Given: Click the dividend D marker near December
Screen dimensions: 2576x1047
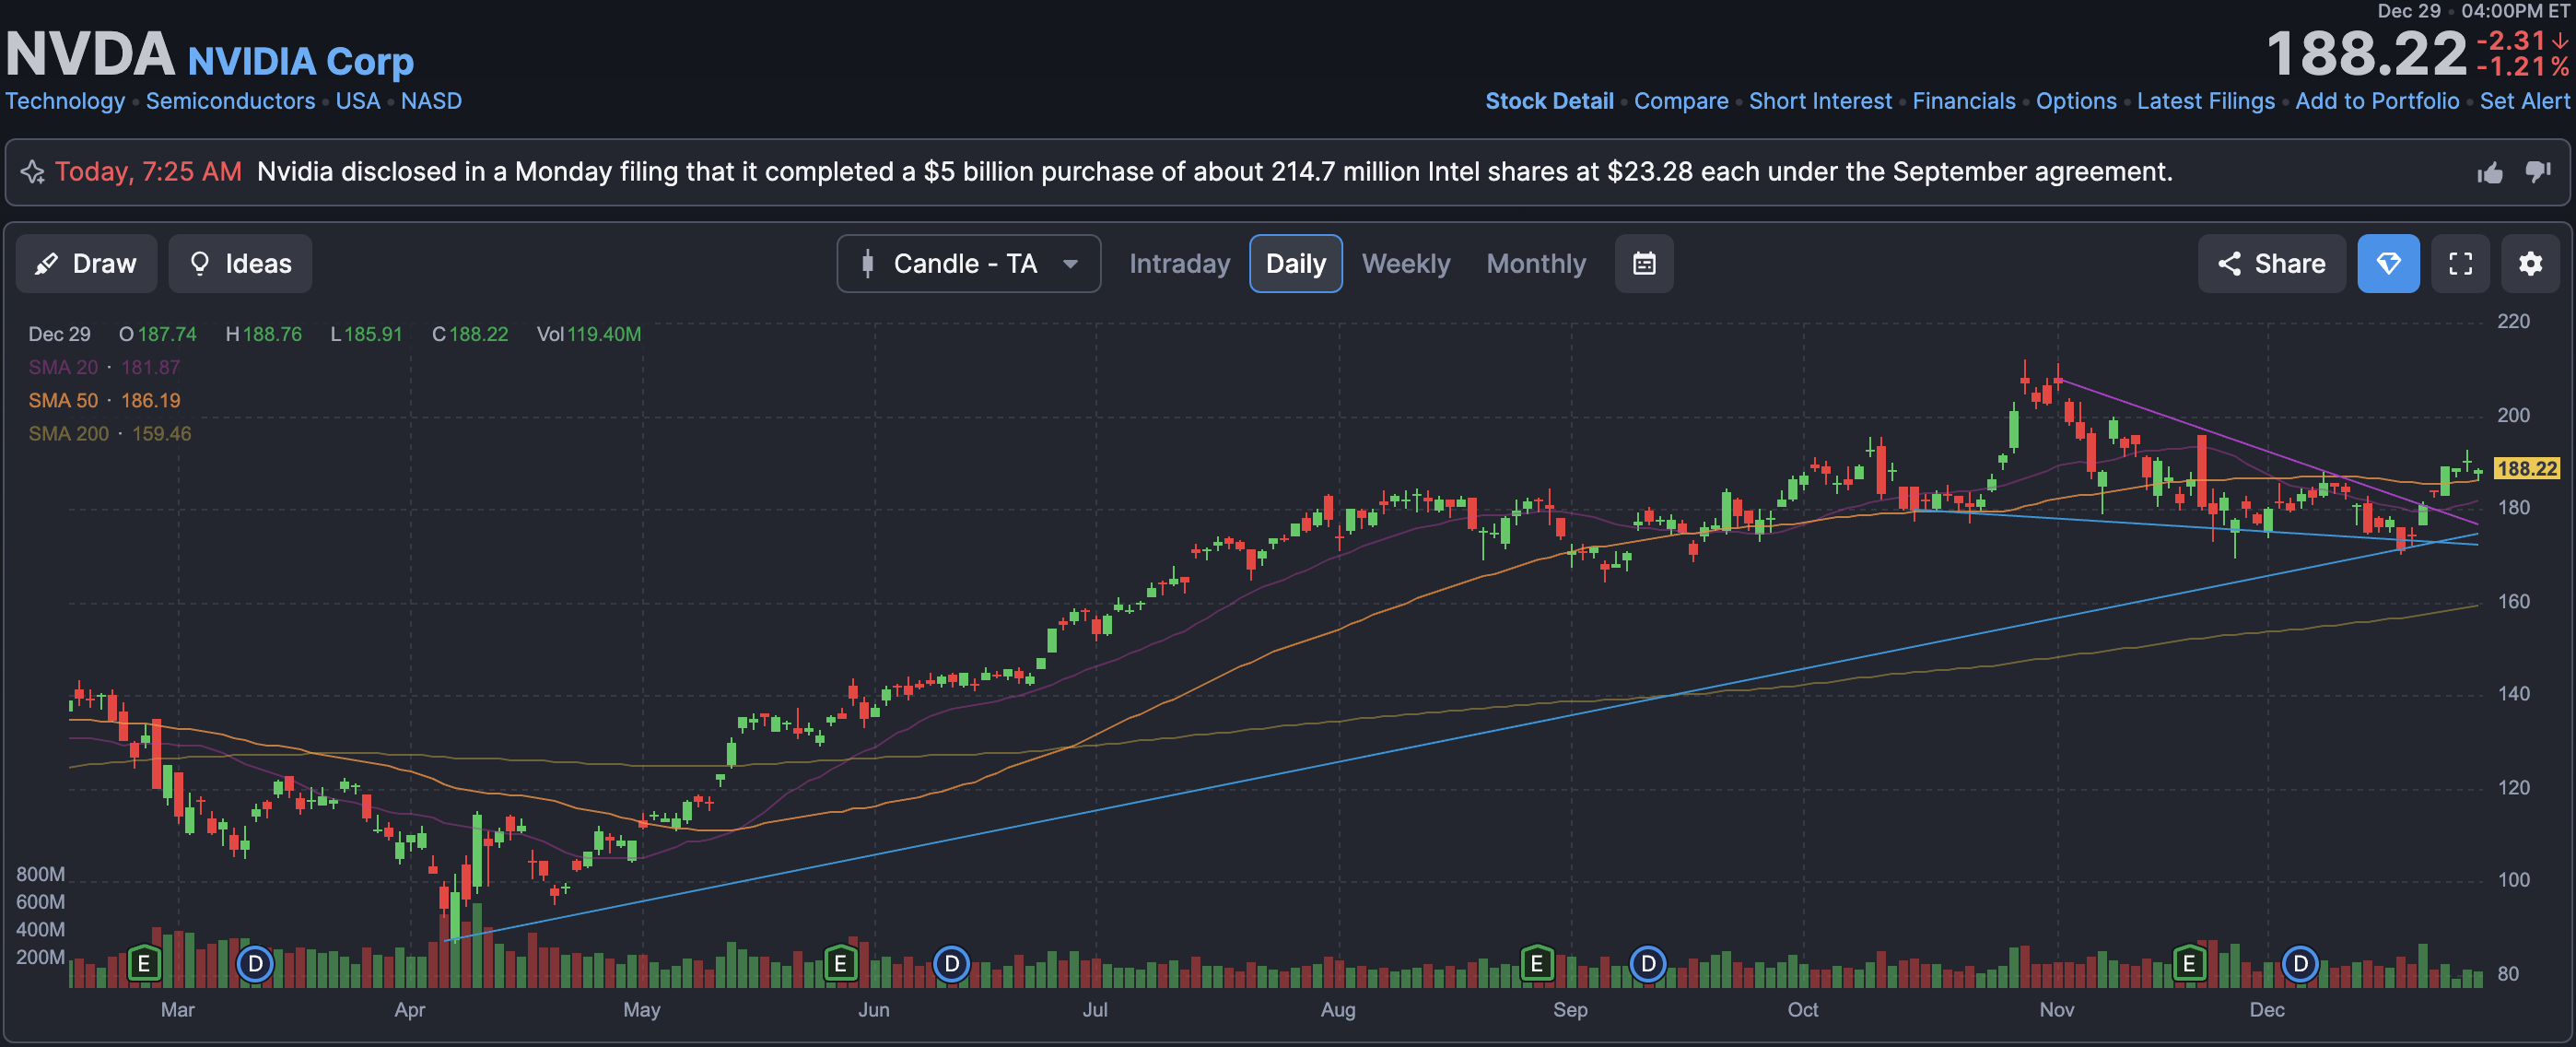Looking at the screenshot, I should [2300, 964].
